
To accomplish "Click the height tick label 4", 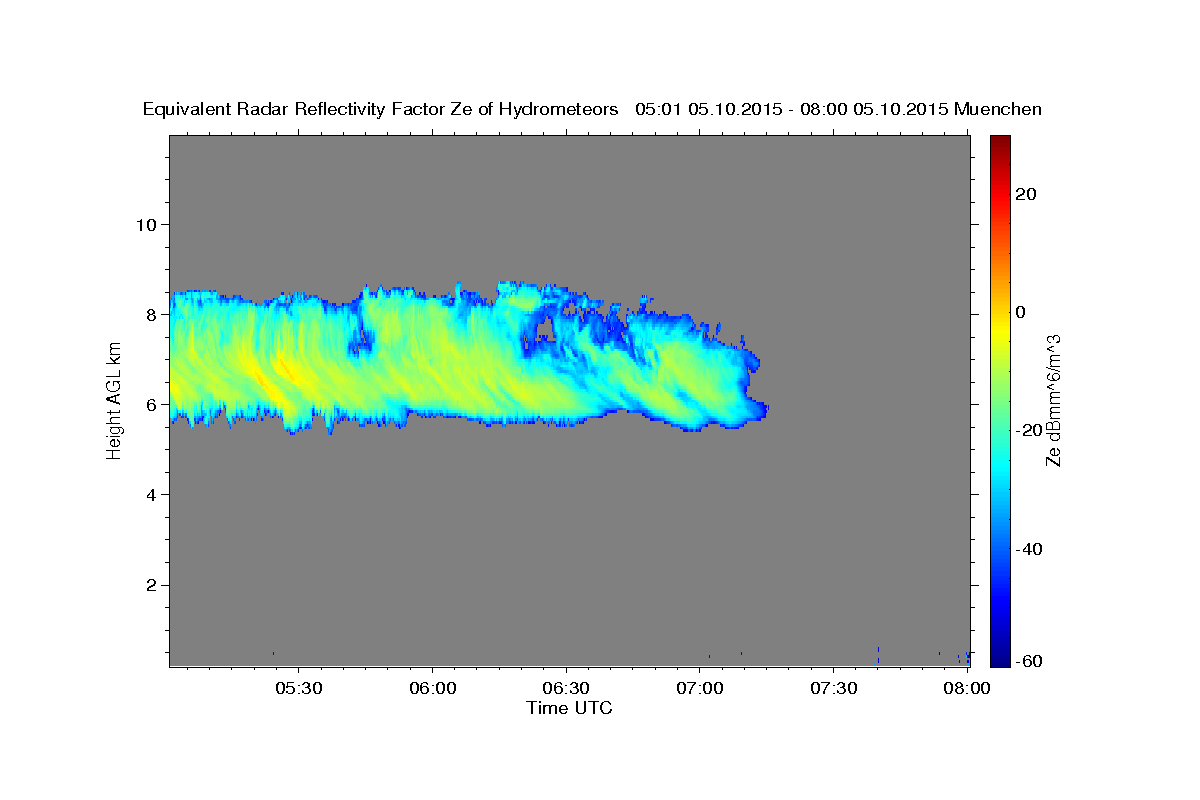I will point(152,494).
